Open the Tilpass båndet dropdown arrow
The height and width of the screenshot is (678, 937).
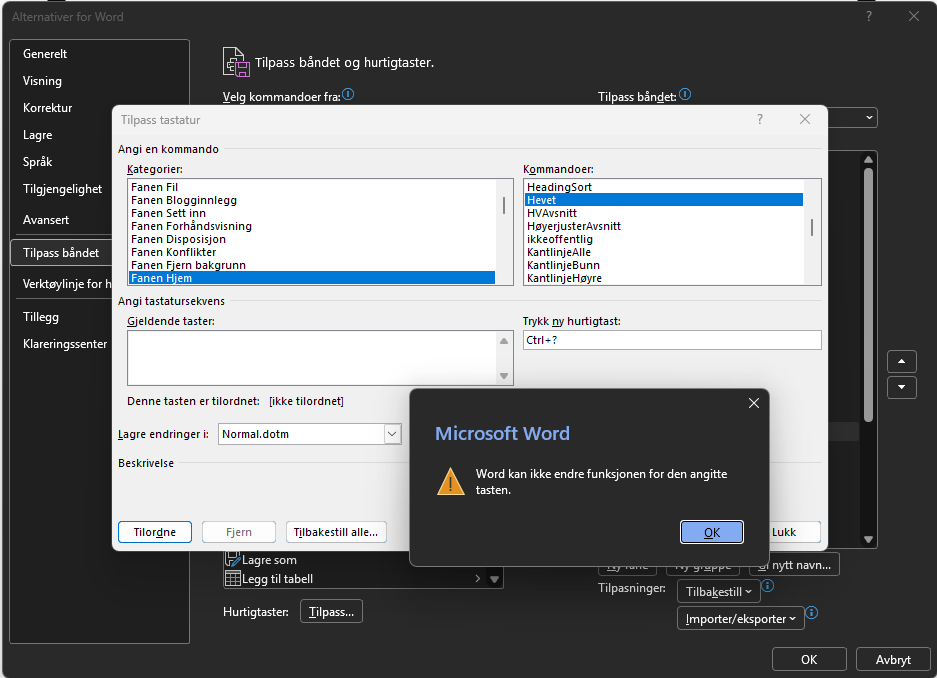point(869,118)
